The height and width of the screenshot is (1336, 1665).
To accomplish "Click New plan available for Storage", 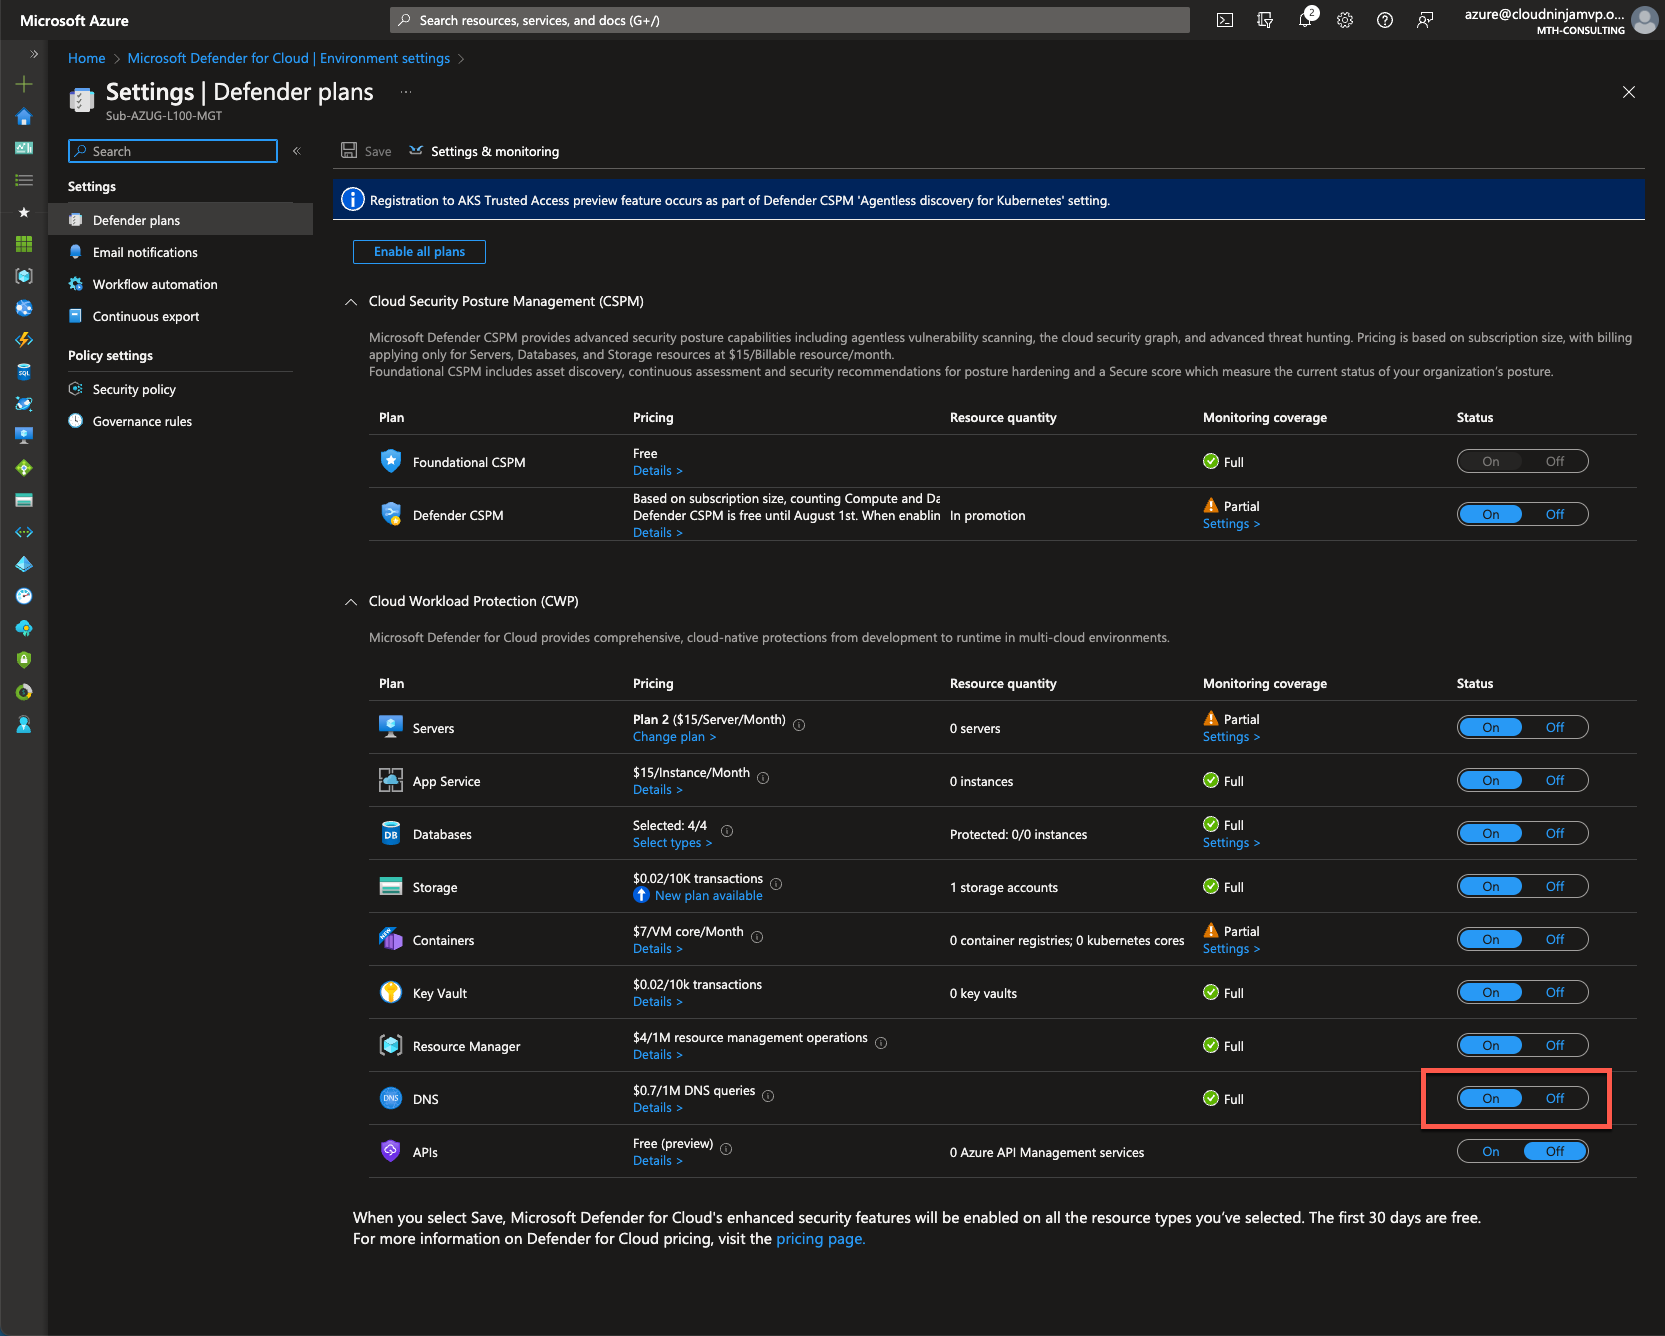I will [x=708, y=896].
